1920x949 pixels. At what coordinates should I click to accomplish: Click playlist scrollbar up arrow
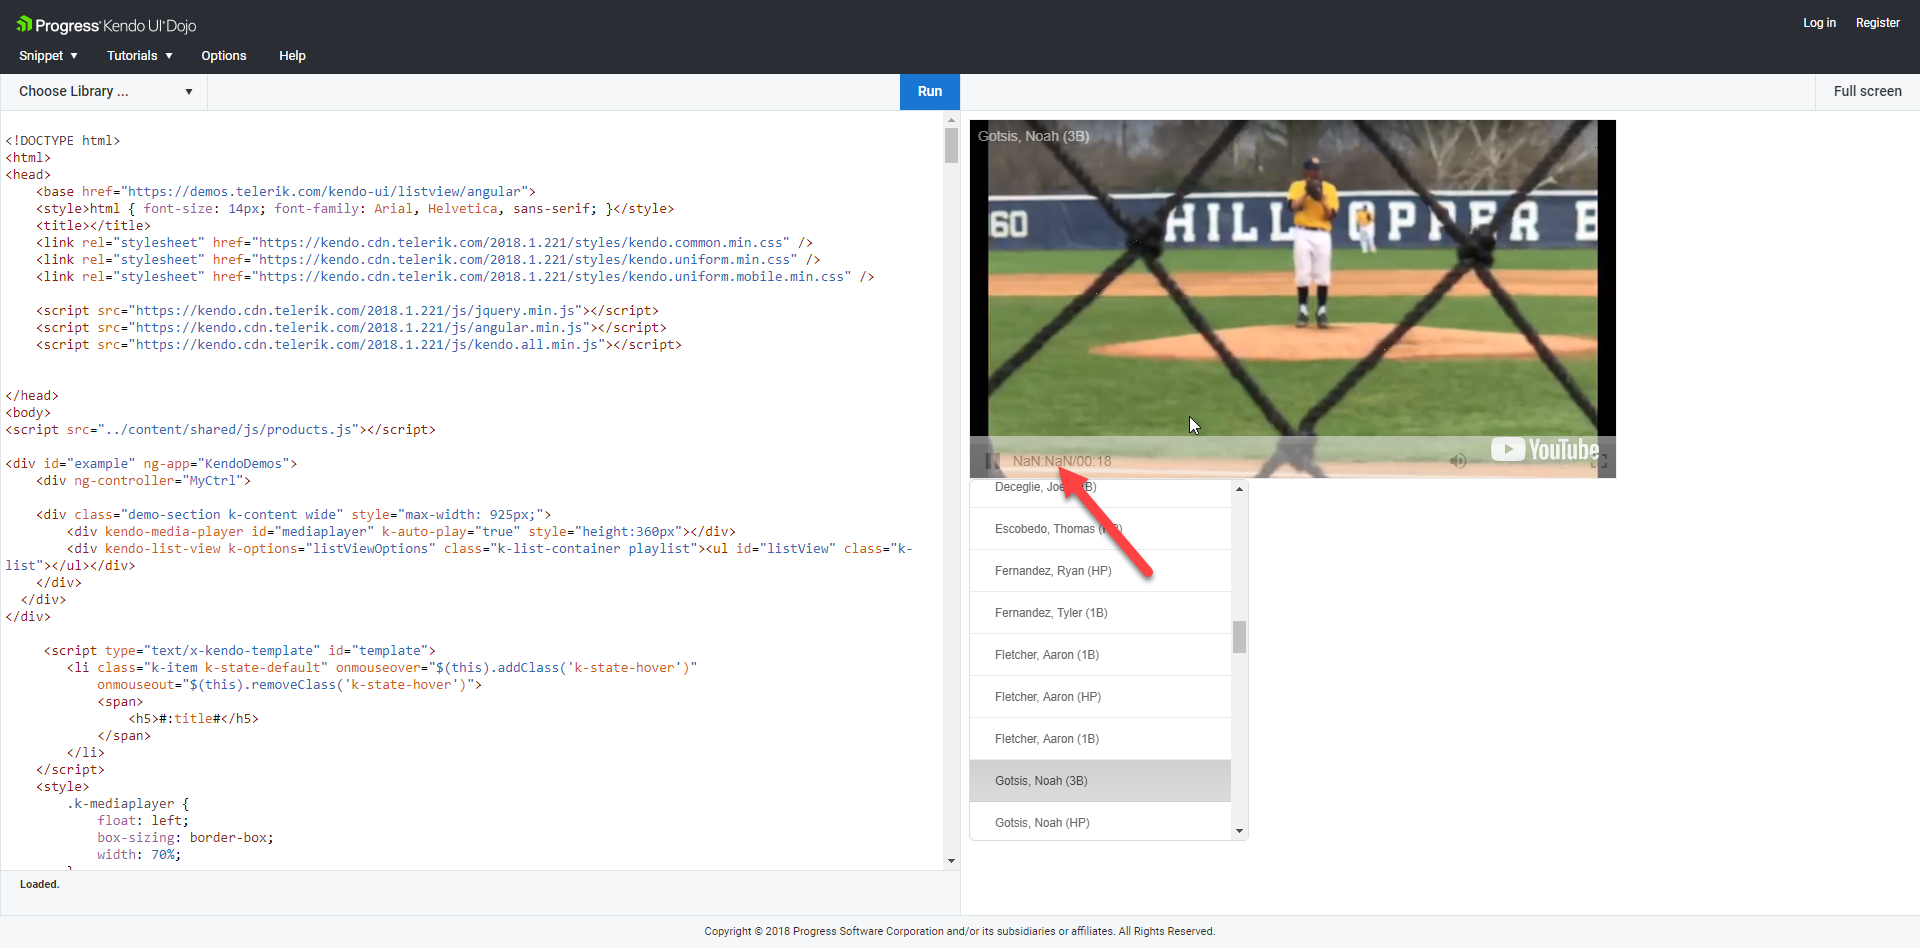1239,489
